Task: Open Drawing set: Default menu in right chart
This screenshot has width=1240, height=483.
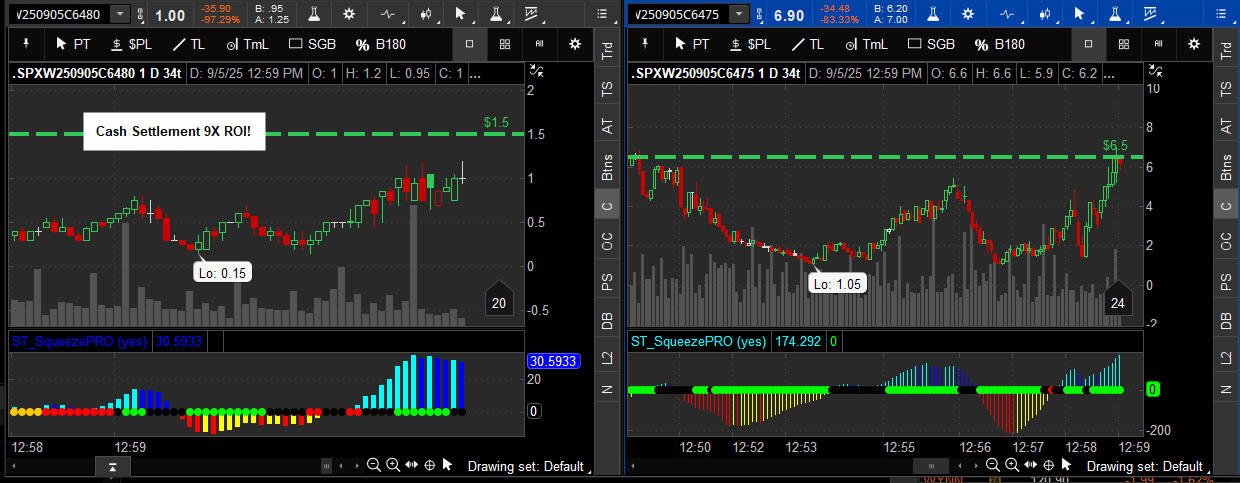Action: [1144, 466]
